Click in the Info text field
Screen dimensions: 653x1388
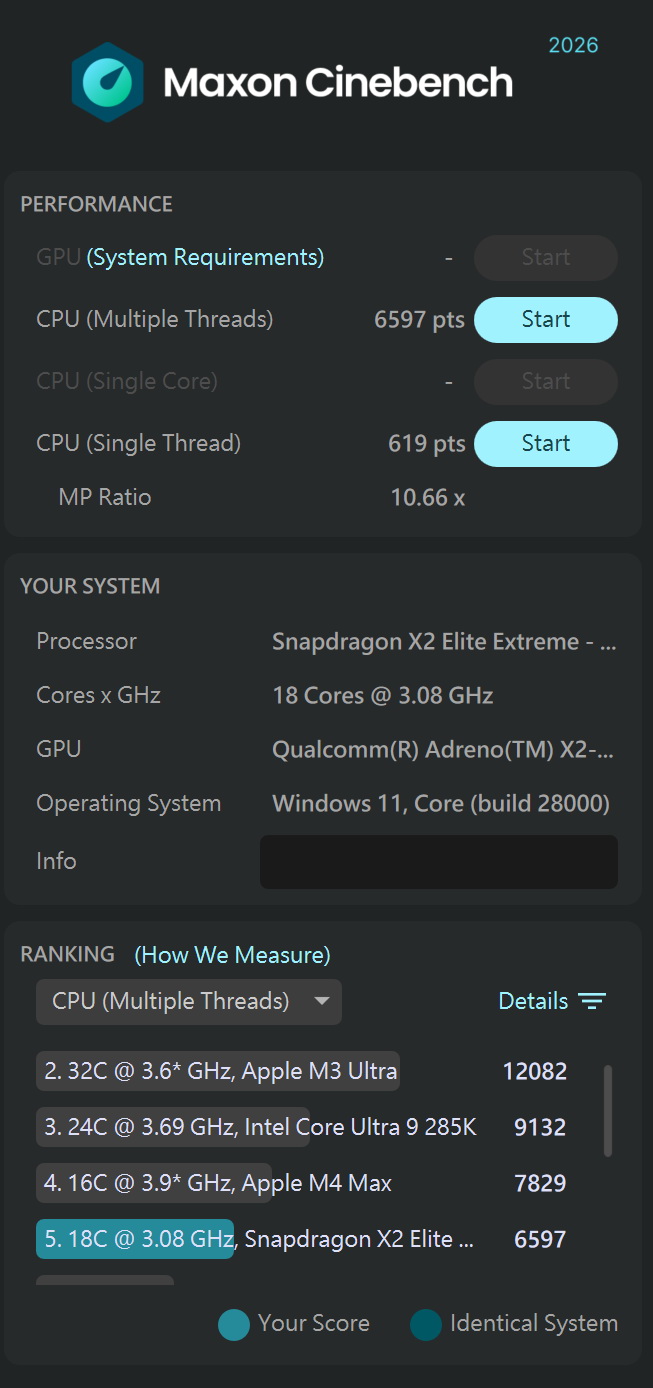pos(438,862)
